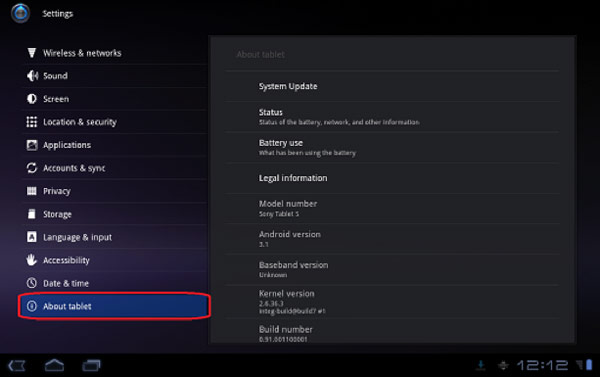This screenshot has width=600, height=377.
Task: Open recent apps from system bar
Action: click(x=91, y=366)
